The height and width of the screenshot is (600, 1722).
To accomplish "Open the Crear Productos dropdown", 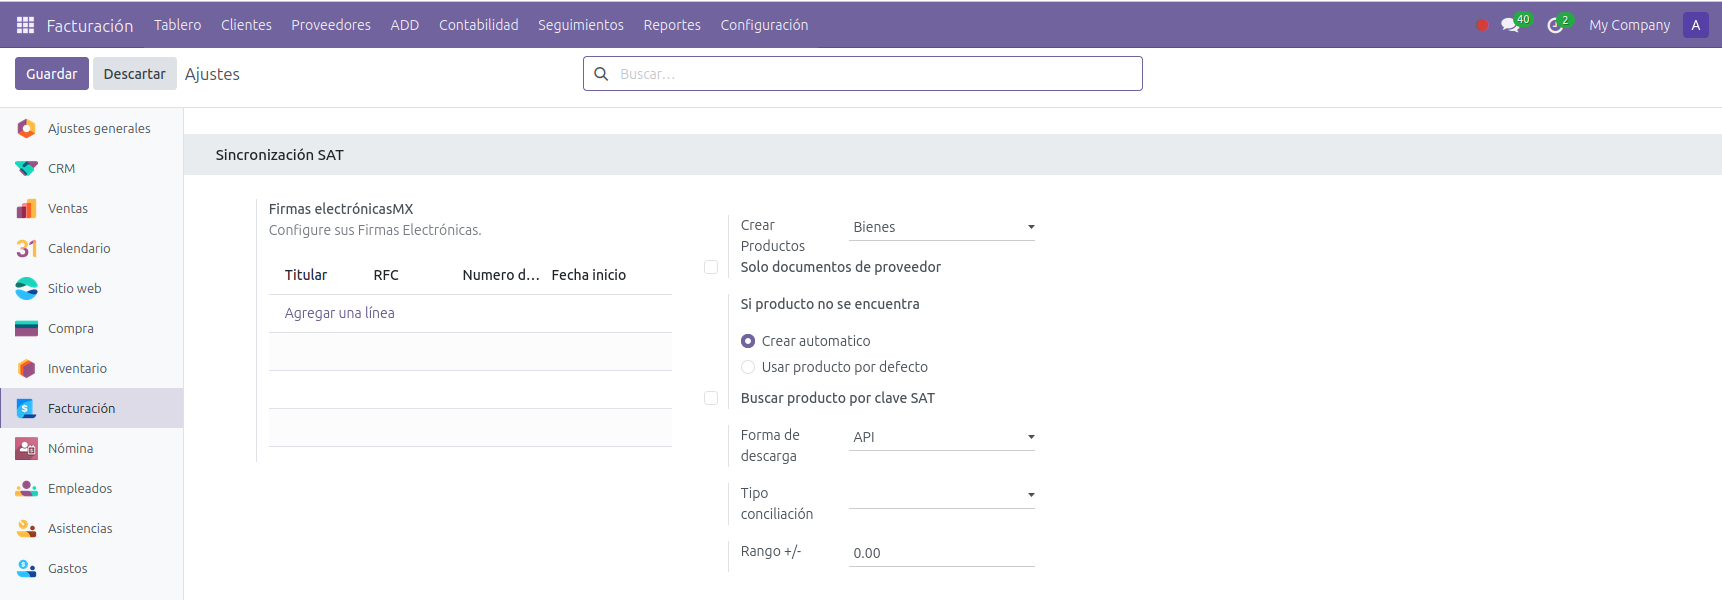I will pos(941,227).
